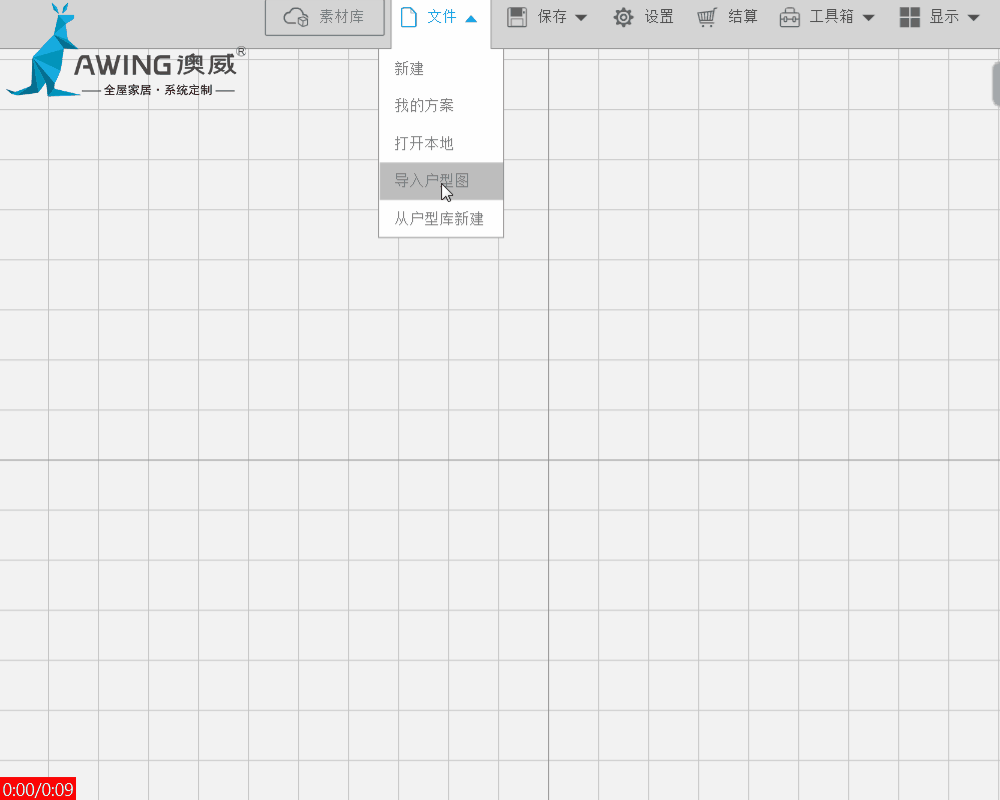1000x800 pixels.
Task: Click the 保存 floppy disk icon
Action: pyautogui.click(x=517, y=17)
